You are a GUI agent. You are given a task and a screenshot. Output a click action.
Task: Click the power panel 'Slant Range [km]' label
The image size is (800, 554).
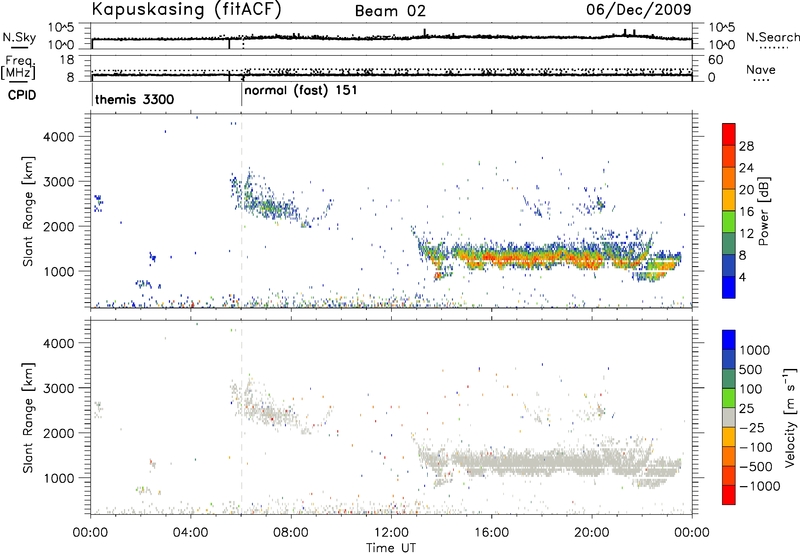click(28, 211)
